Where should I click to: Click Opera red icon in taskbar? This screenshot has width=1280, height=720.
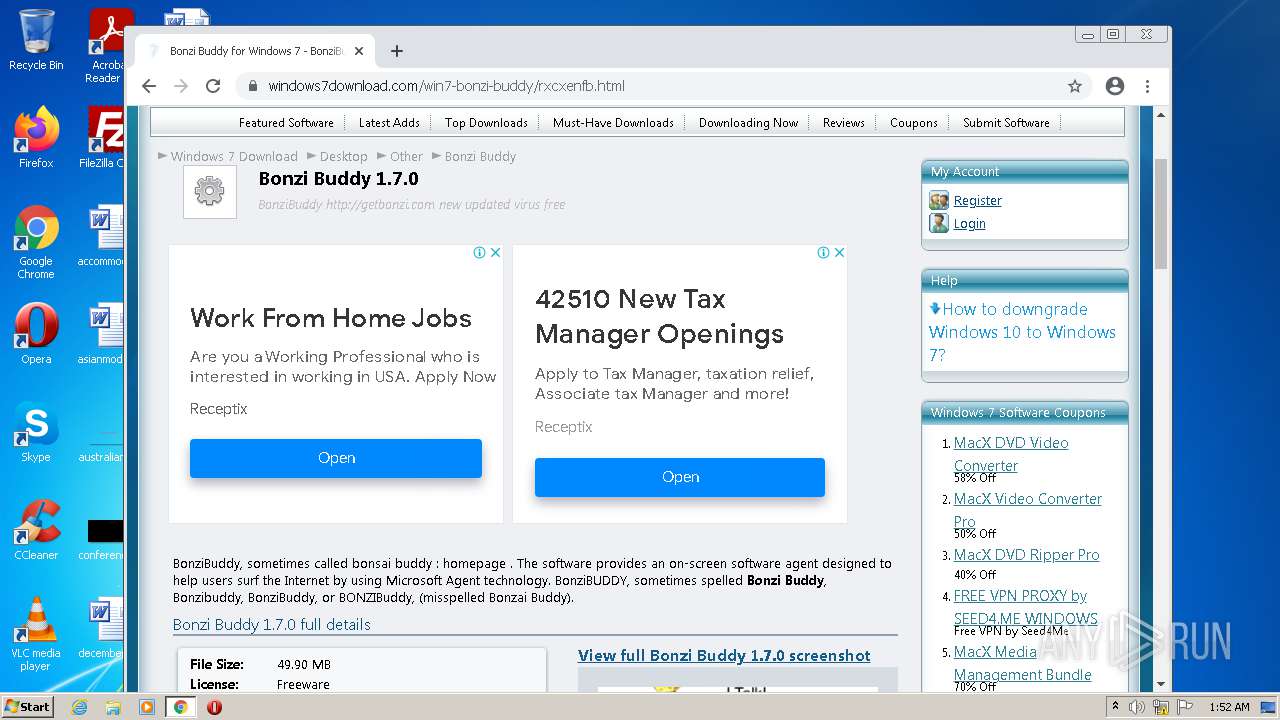click(x=214, y=707)
